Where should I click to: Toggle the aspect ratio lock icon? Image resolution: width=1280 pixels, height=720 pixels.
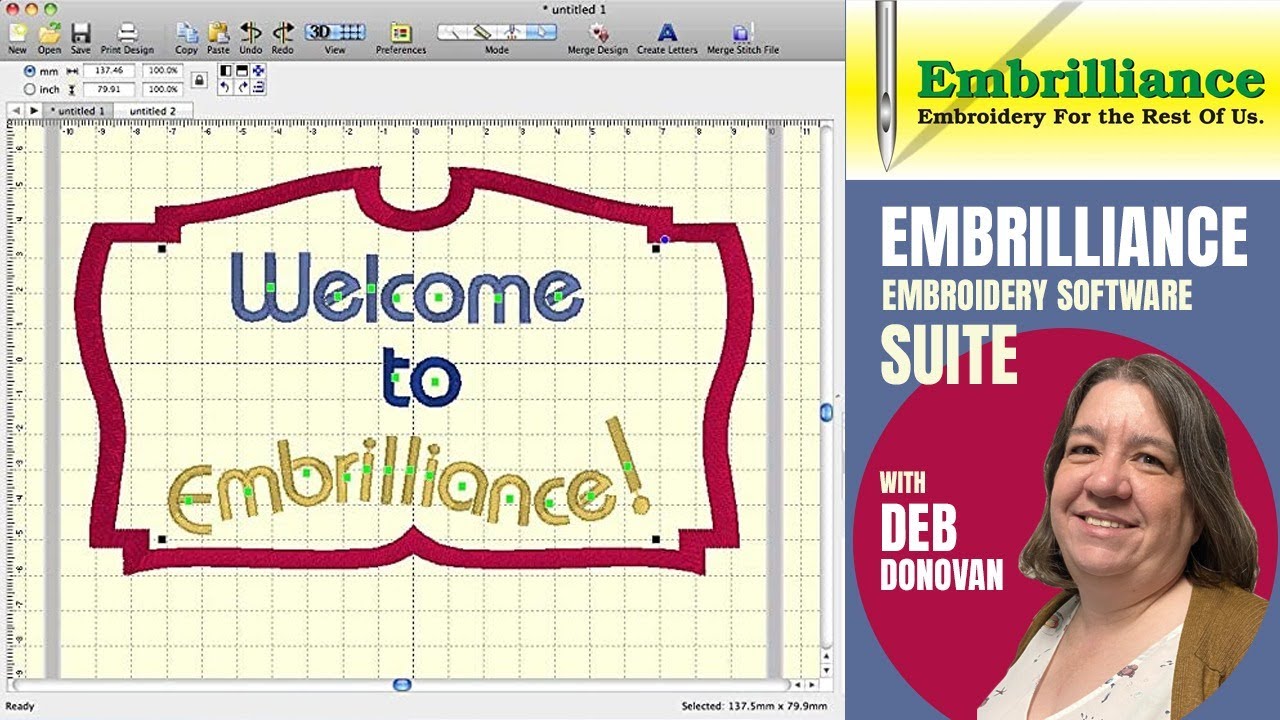point(199,80)
